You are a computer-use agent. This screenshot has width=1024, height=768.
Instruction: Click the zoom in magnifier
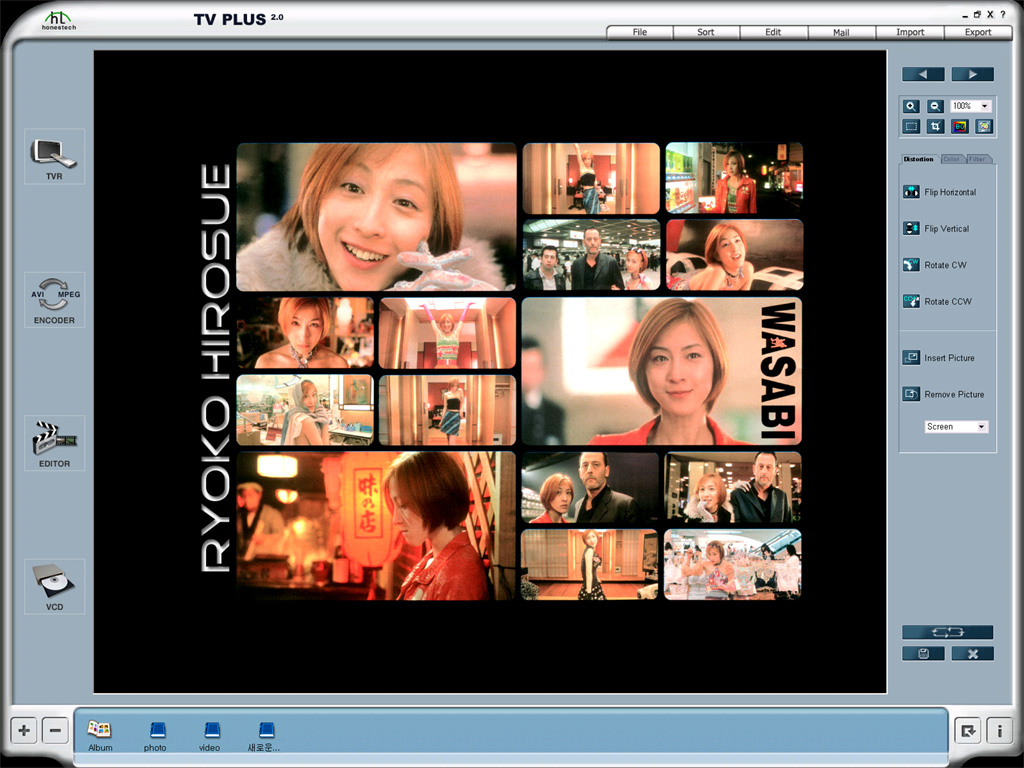point(911,106)
